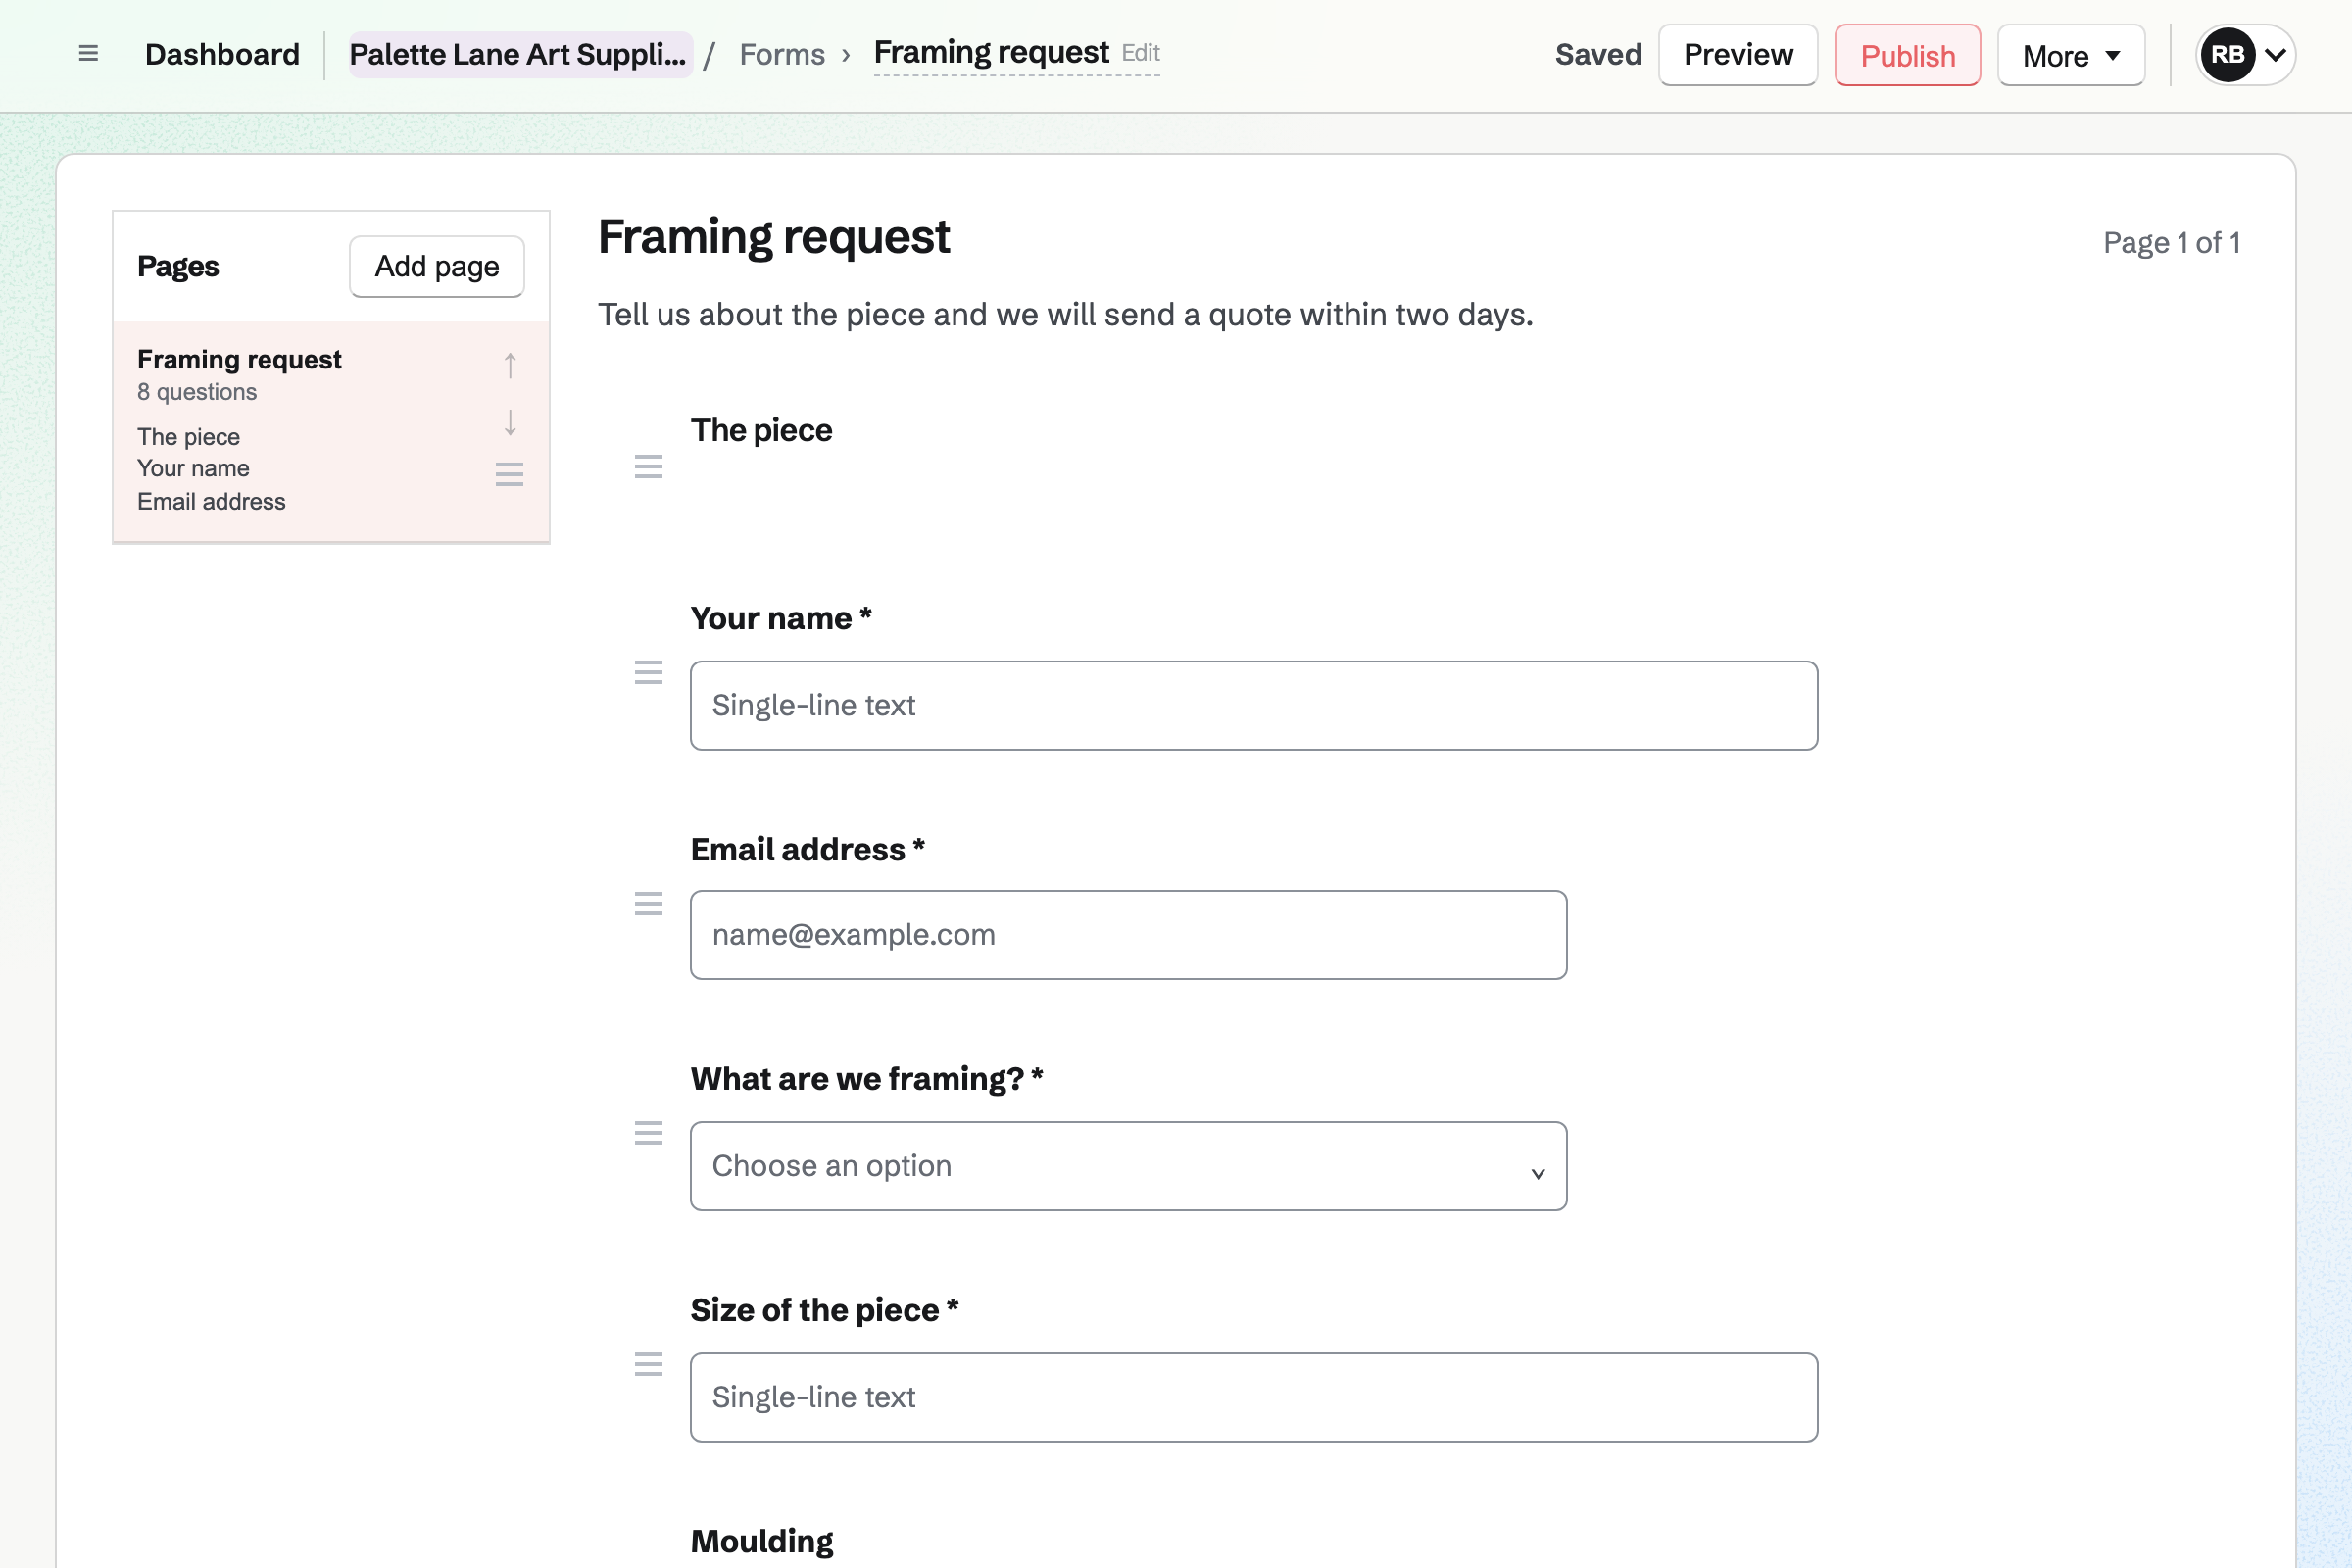The width and height of the screenshot is (2352, 1568).
Task: Edit the Framing request form title
Action: (x=1017, y=53)
